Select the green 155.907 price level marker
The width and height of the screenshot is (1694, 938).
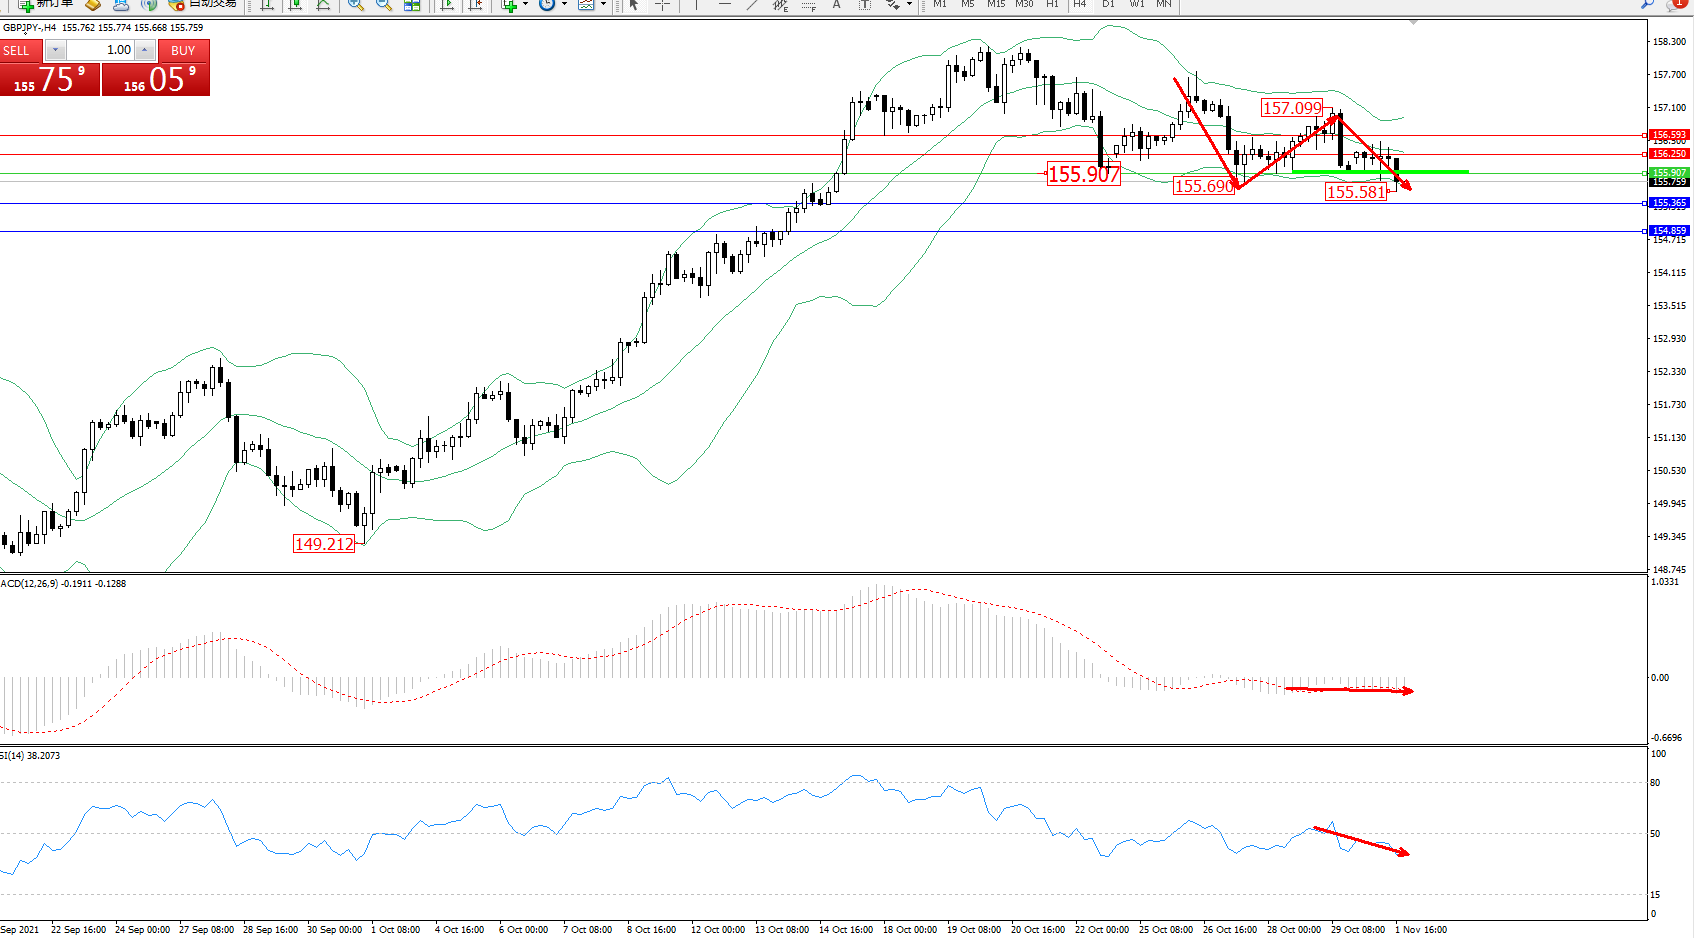(1668, 173)
